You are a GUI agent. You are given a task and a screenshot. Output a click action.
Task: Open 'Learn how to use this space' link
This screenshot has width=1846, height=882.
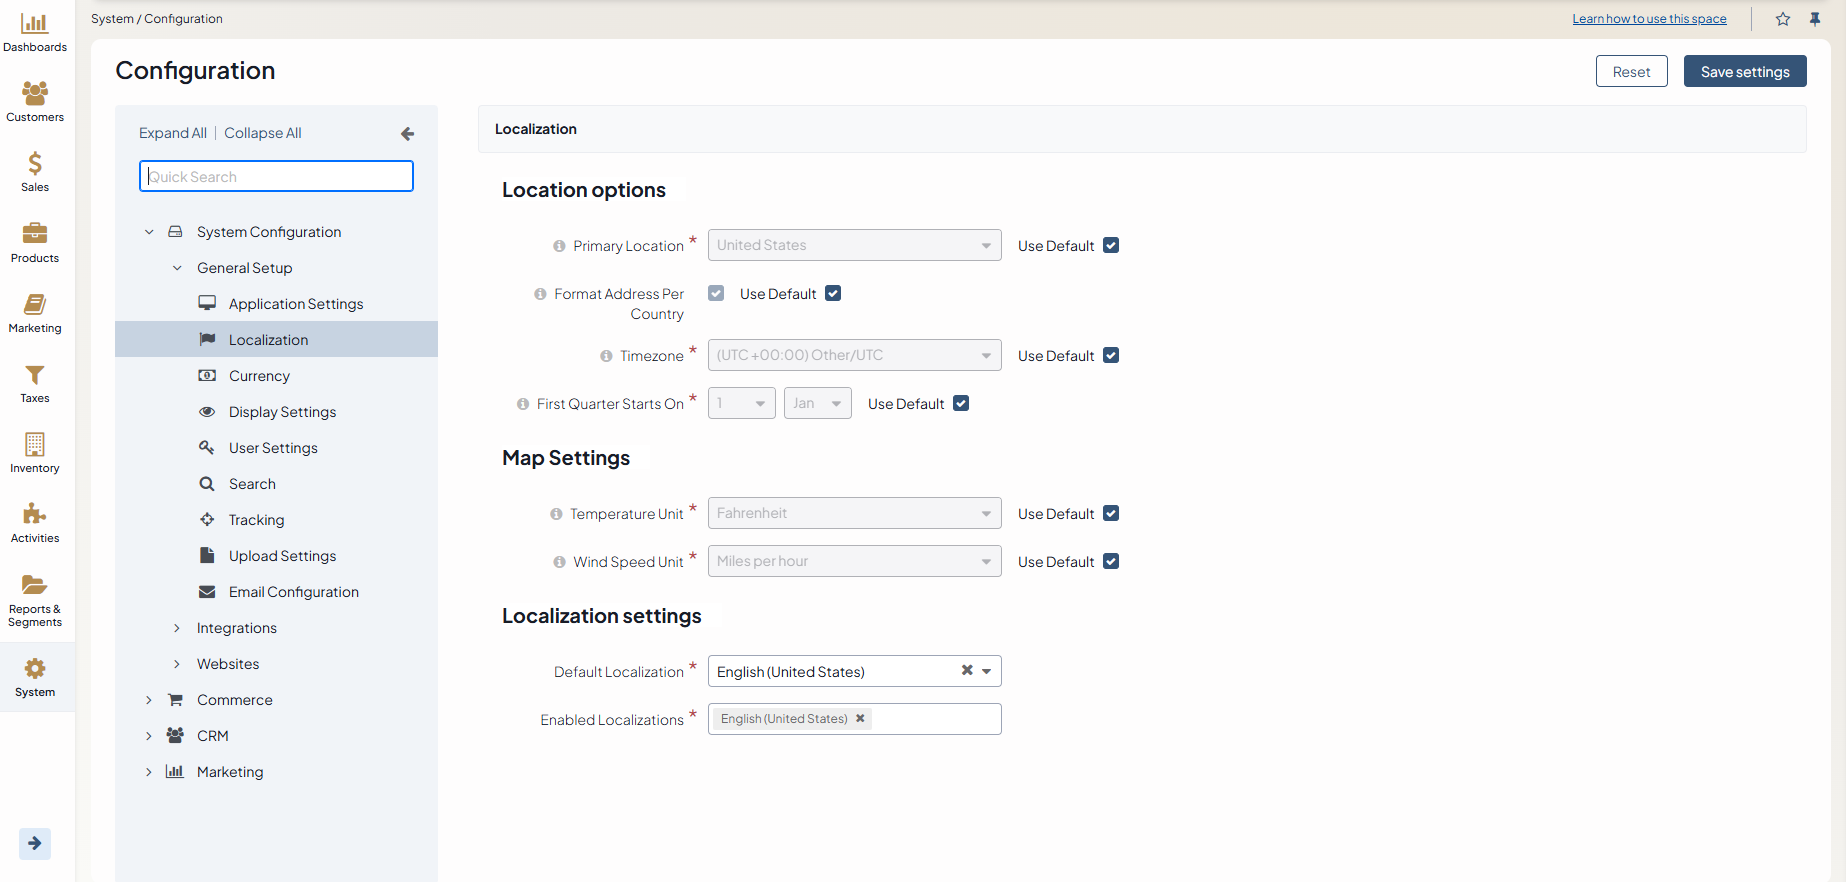[1649, 19]
